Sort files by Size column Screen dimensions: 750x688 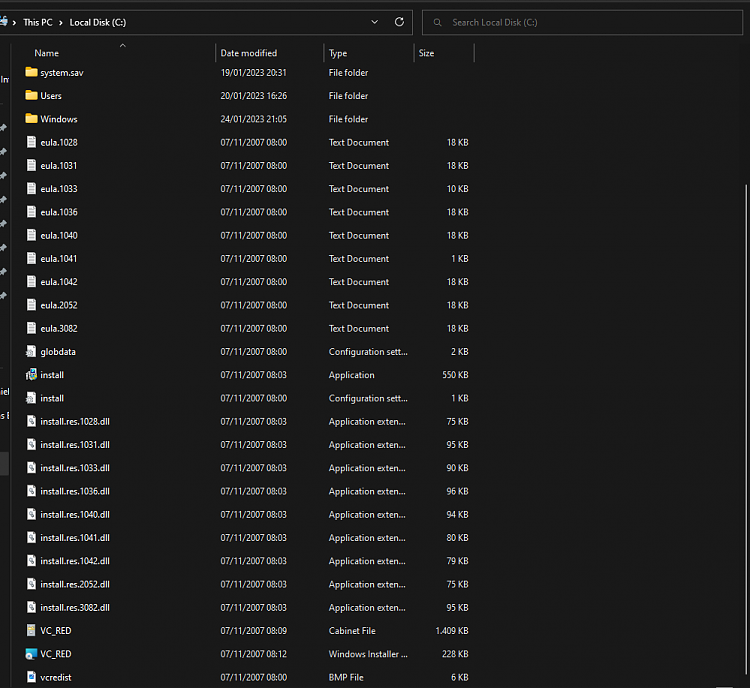426,53
